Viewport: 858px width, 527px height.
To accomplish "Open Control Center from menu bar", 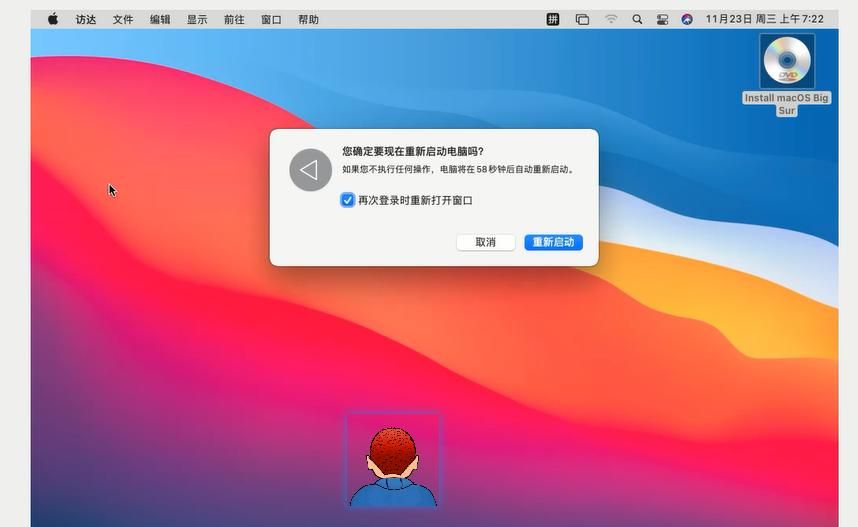I will coord(662,19).
